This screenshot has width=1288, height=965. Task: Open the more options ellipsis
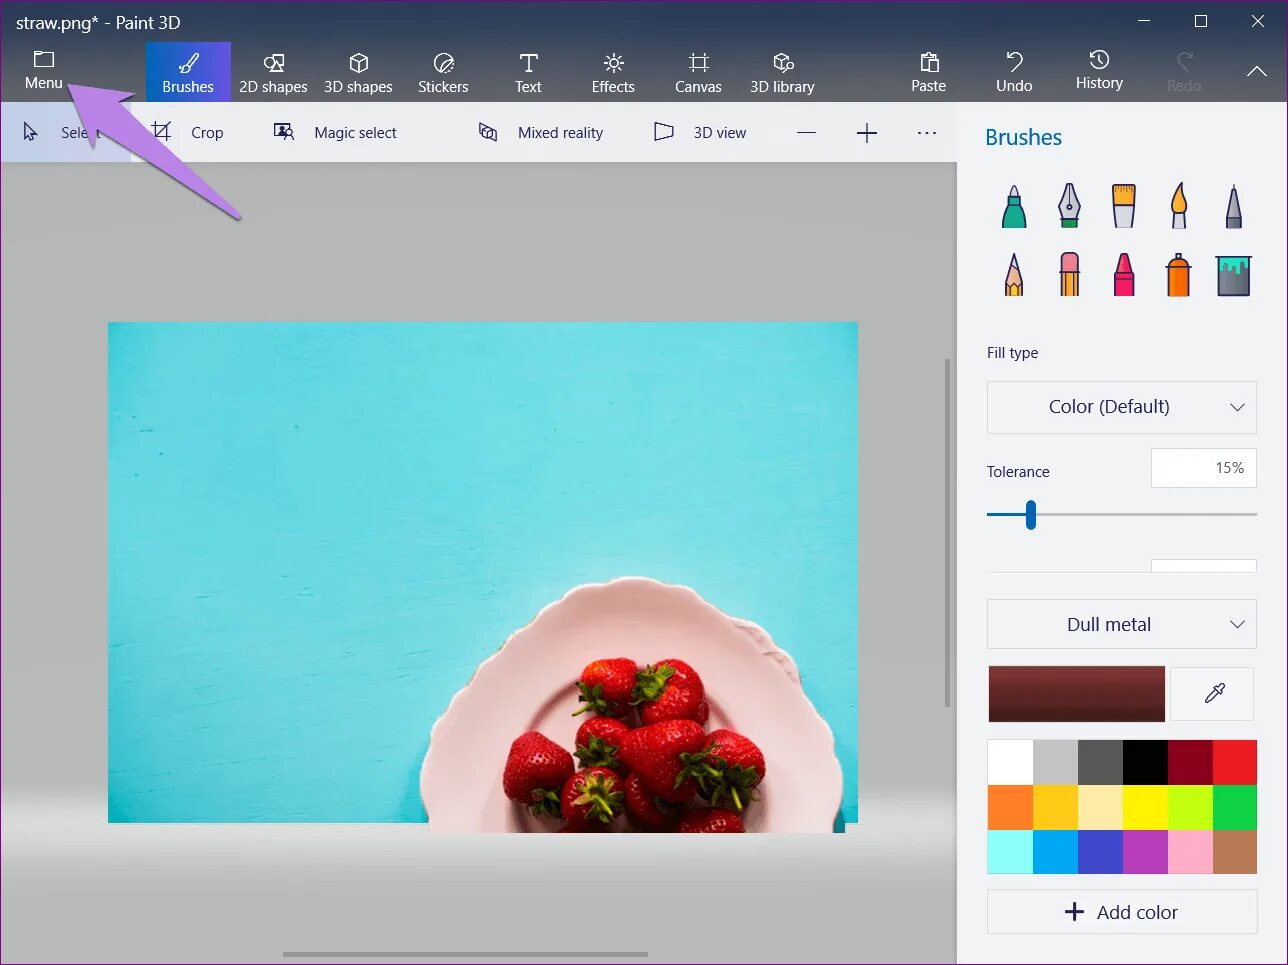coord(927,133)
